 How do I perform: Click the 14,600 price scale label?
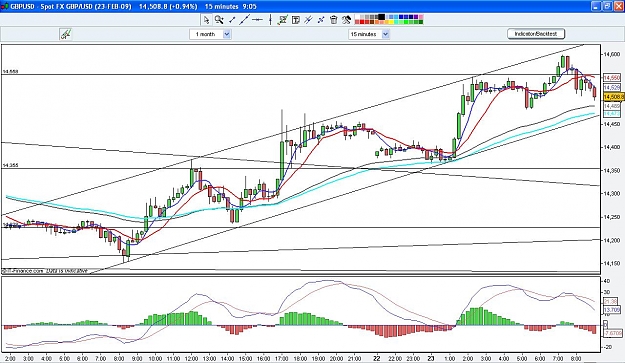[611, 54]
